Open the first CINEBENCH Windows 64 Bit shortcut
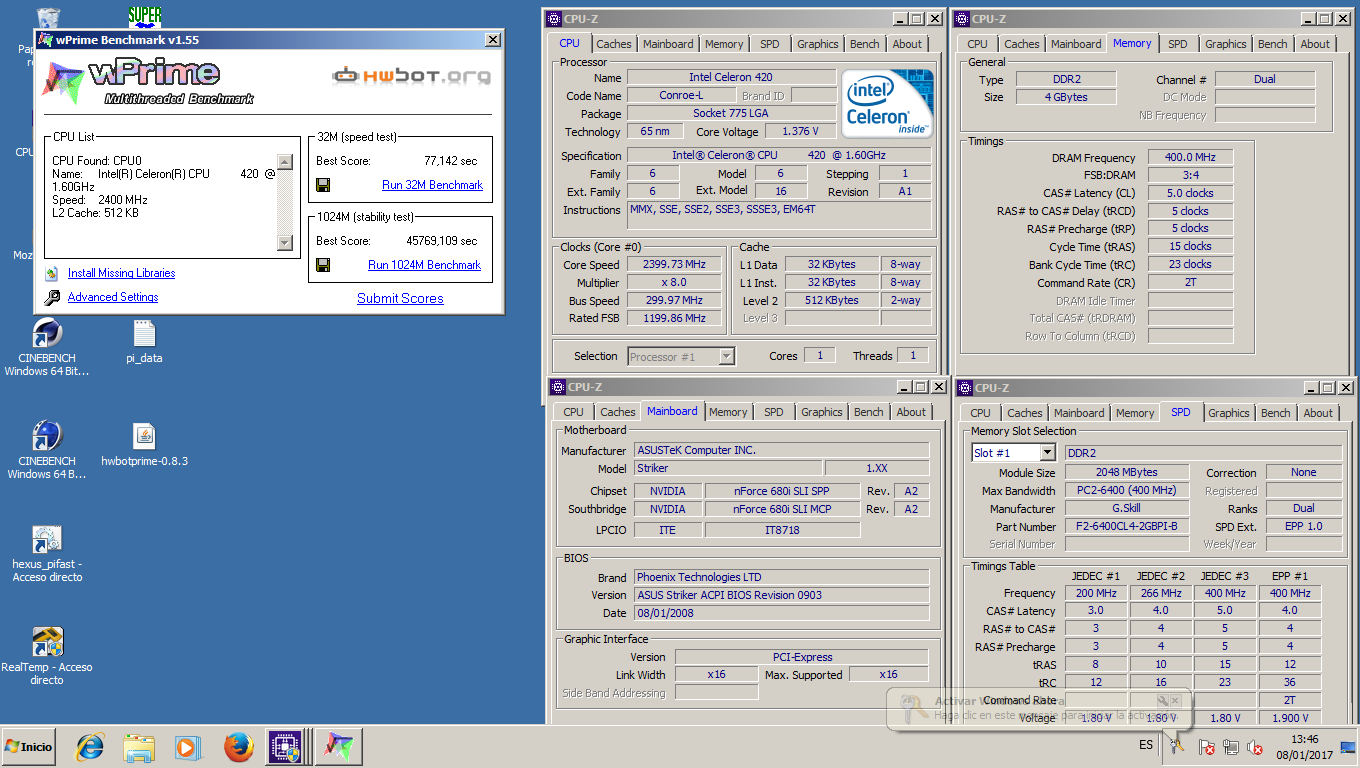 click(47, 333)
